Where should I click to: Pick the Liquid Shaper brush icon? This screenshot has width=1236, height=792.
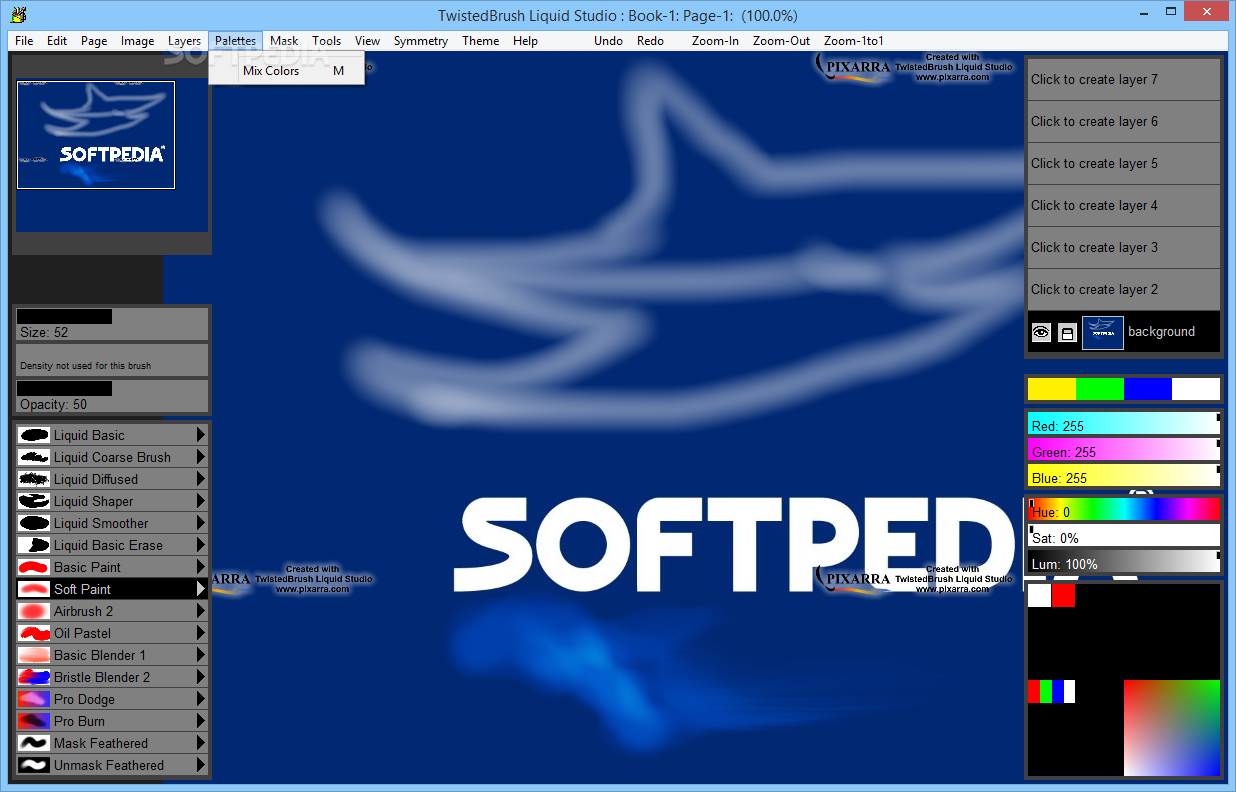tap(34, 501)
